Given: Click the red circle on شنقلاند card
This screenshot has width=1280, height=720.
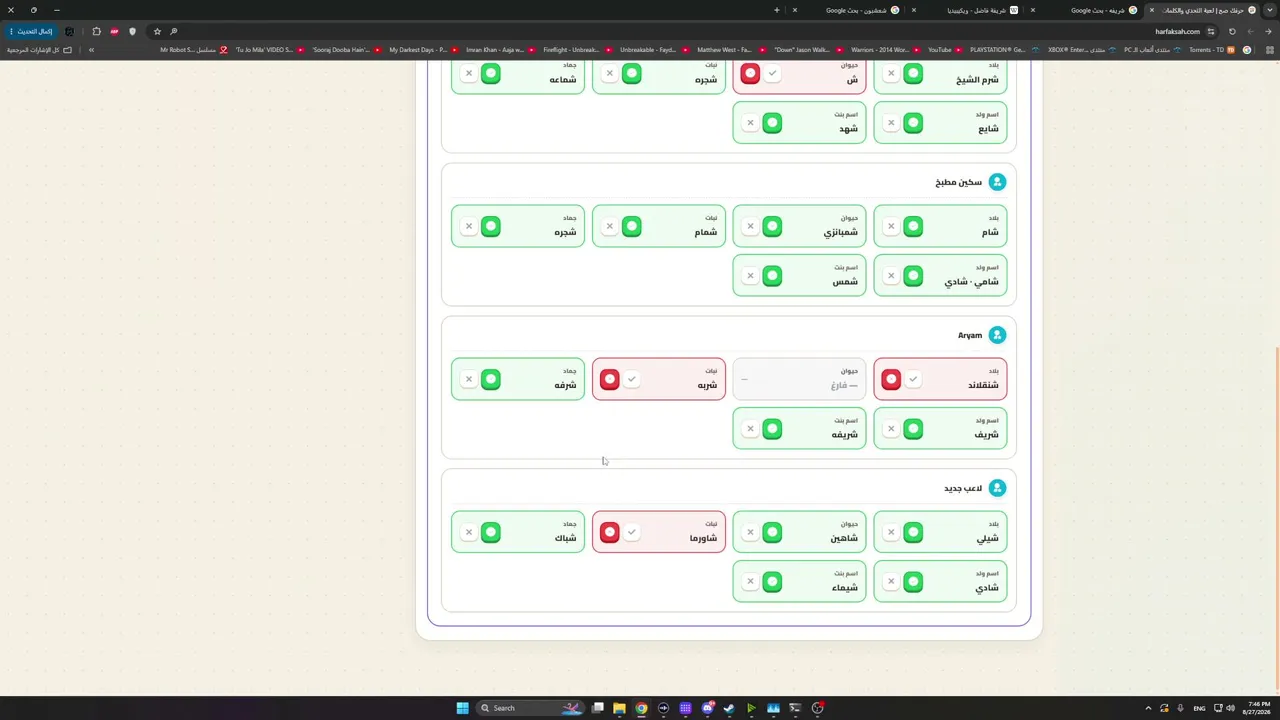Looking at the screenshot, I should coord(891,379).
